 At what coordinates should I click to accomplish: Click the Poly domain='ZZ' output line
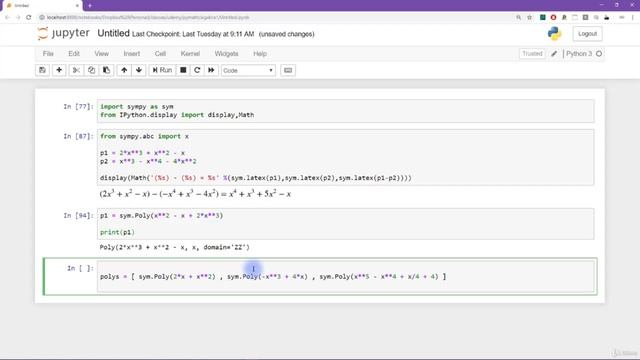coord(175,247)
